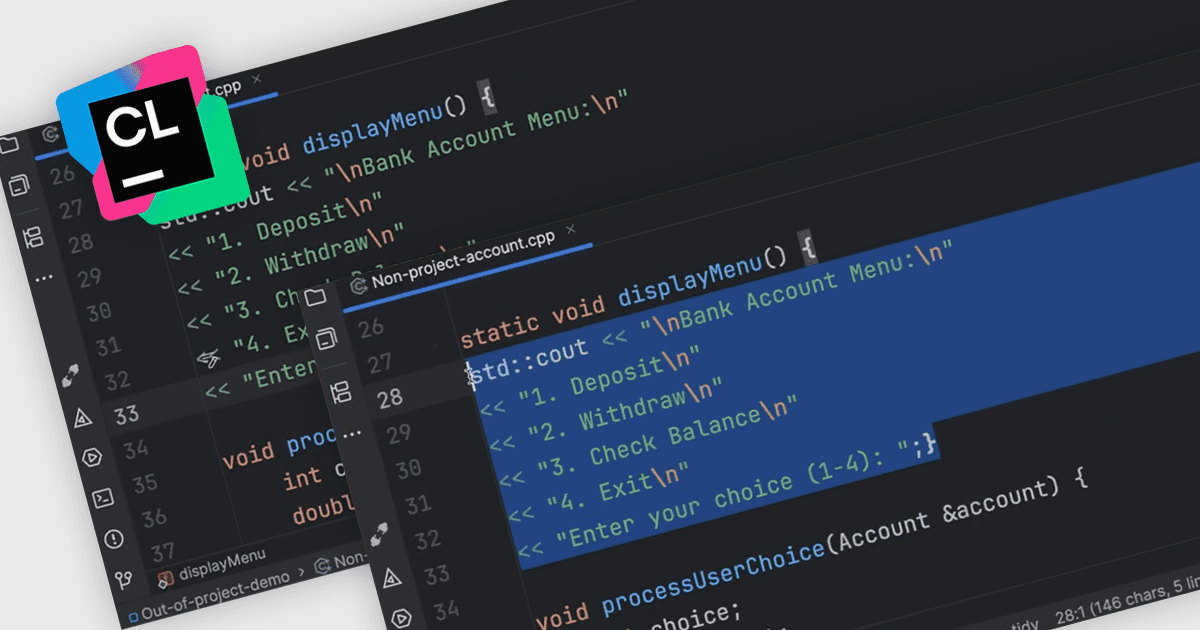
Task: Open Git tool window in back window
Action: point(122,578)
